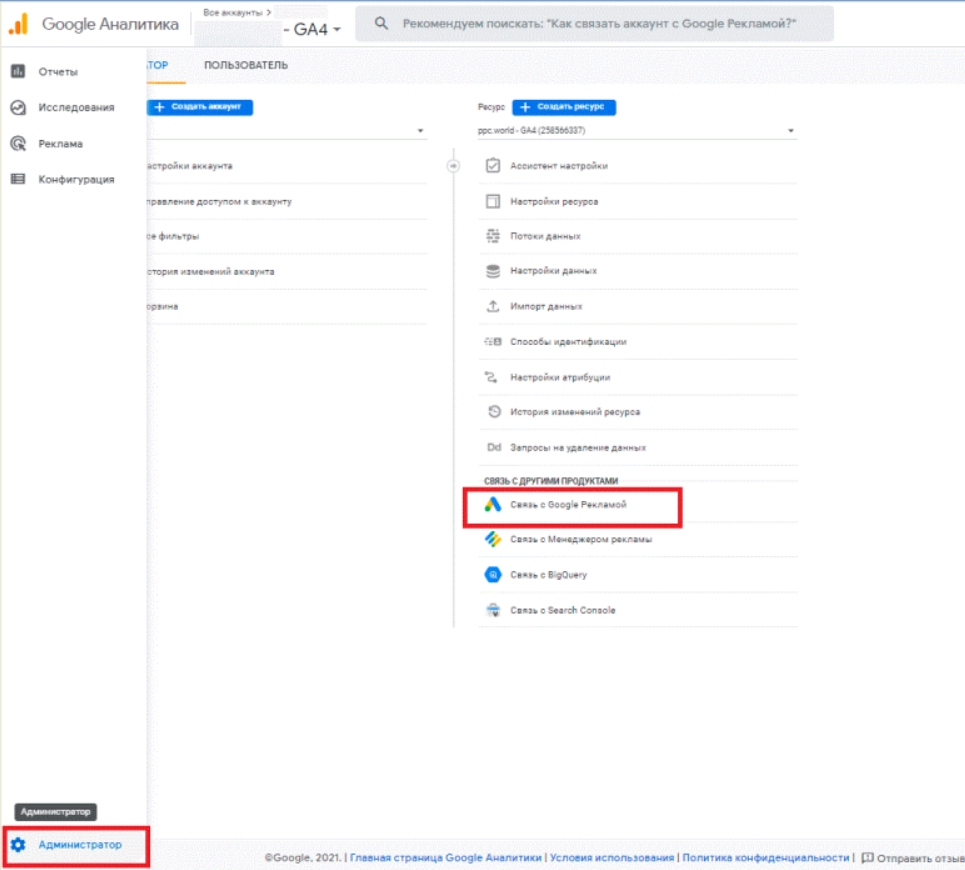Switch to the ПОЛЬЗОВАТЕЛЬ tab

pos(246,66)
